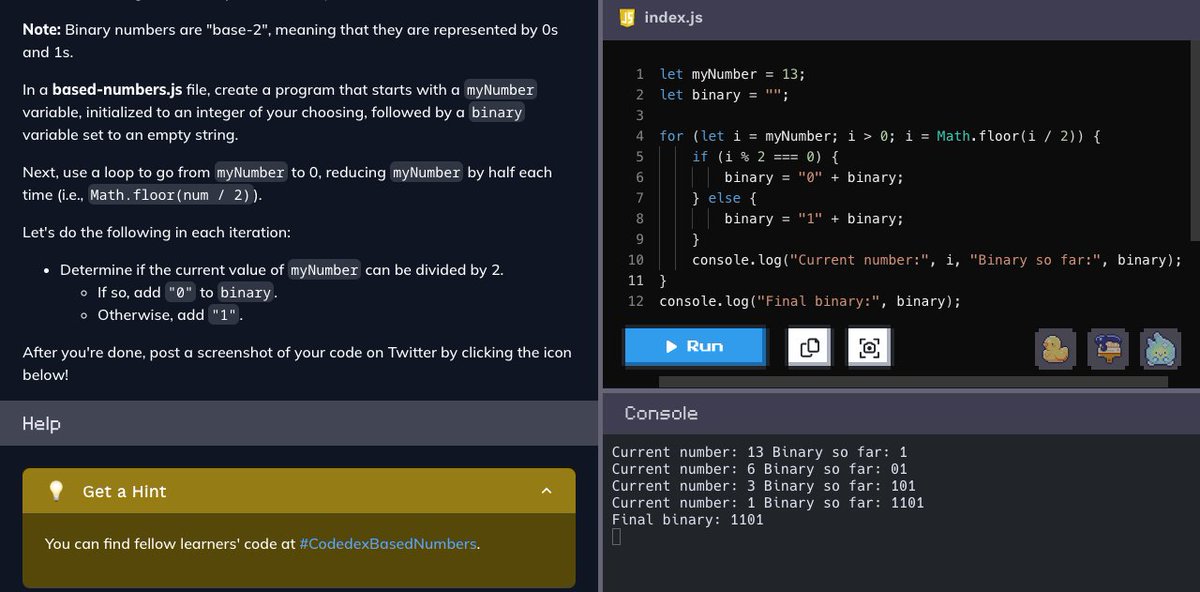
Task: Collapse the Get a Hint panel
Action: pos(546,490)
